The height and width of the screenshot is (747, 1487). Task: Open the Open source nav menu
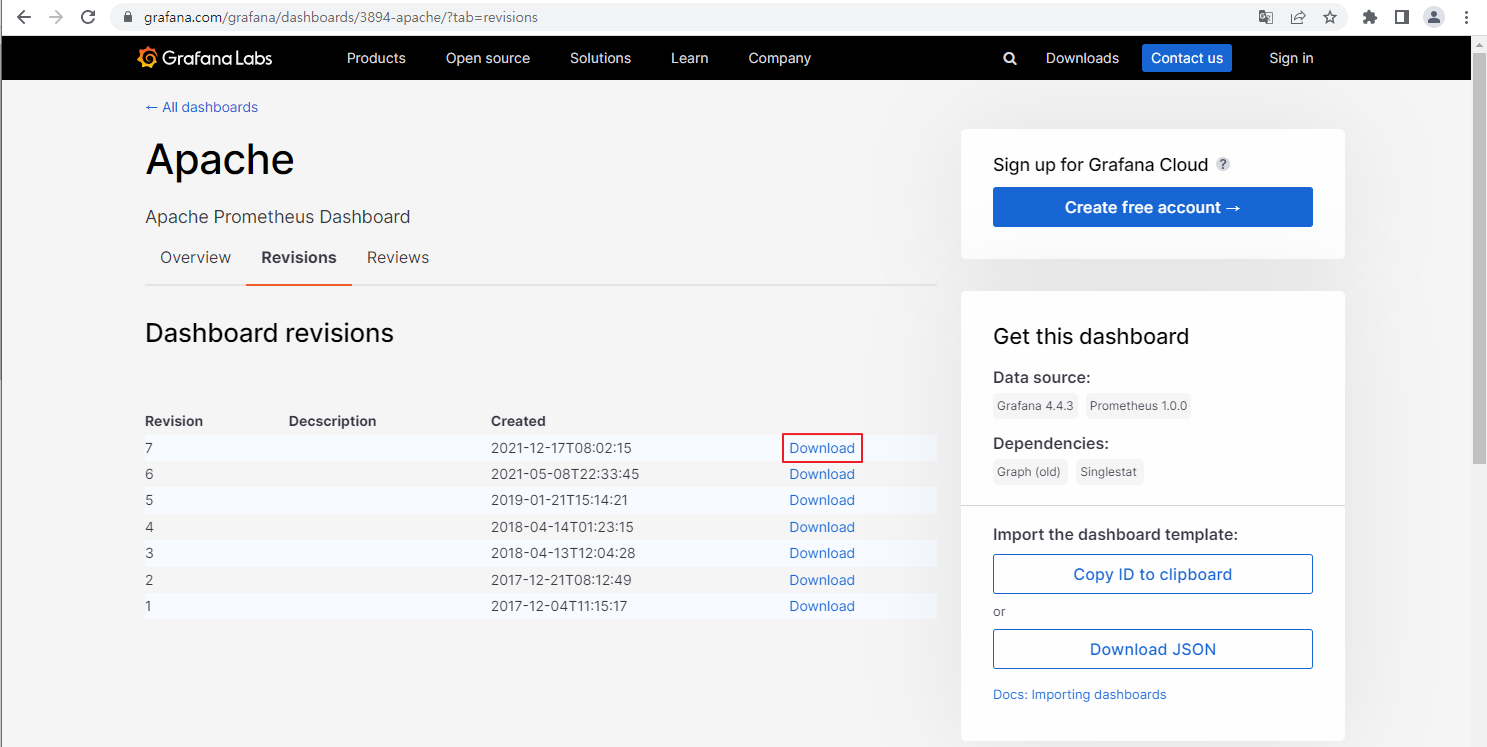(x=488, y=58)
